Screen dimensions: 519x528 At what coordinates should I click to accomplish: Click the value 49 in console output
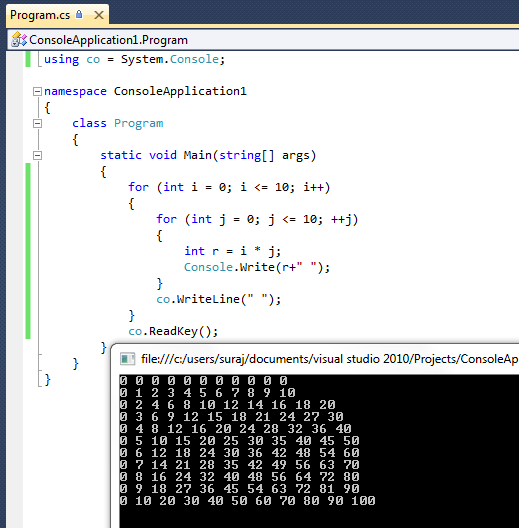point(279,465)
